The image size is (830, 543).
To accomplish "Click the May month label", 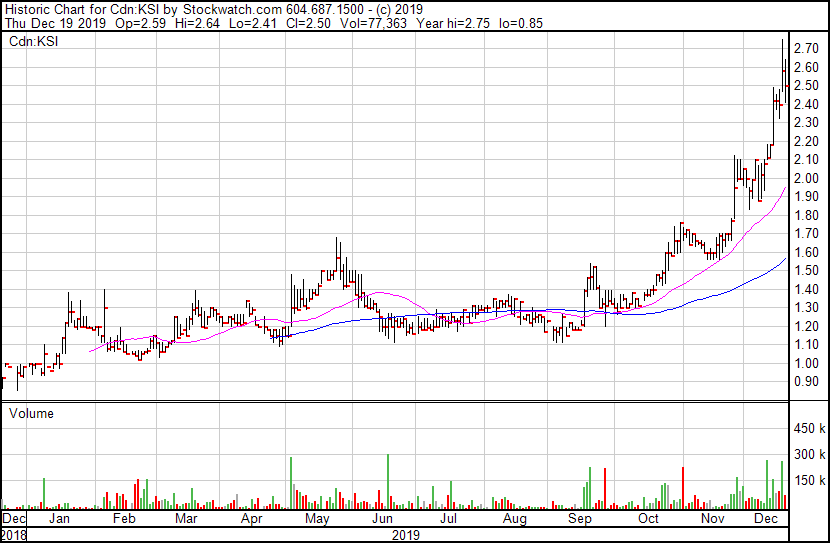I will (317, 518).
